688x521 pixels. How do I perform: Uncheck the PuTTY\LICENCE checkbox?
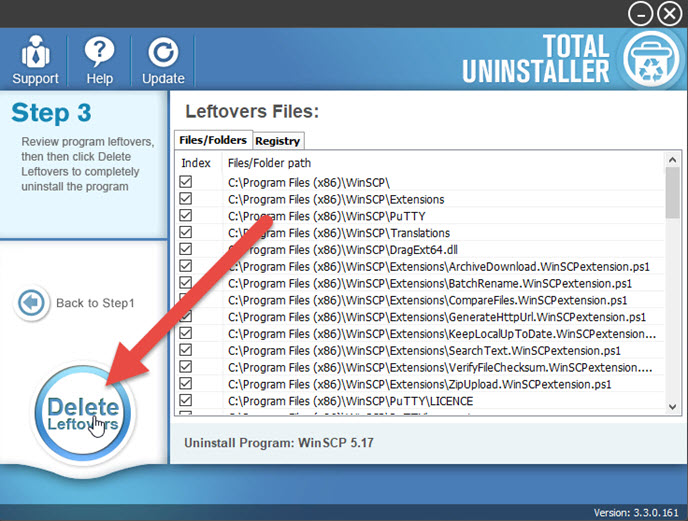186,400
